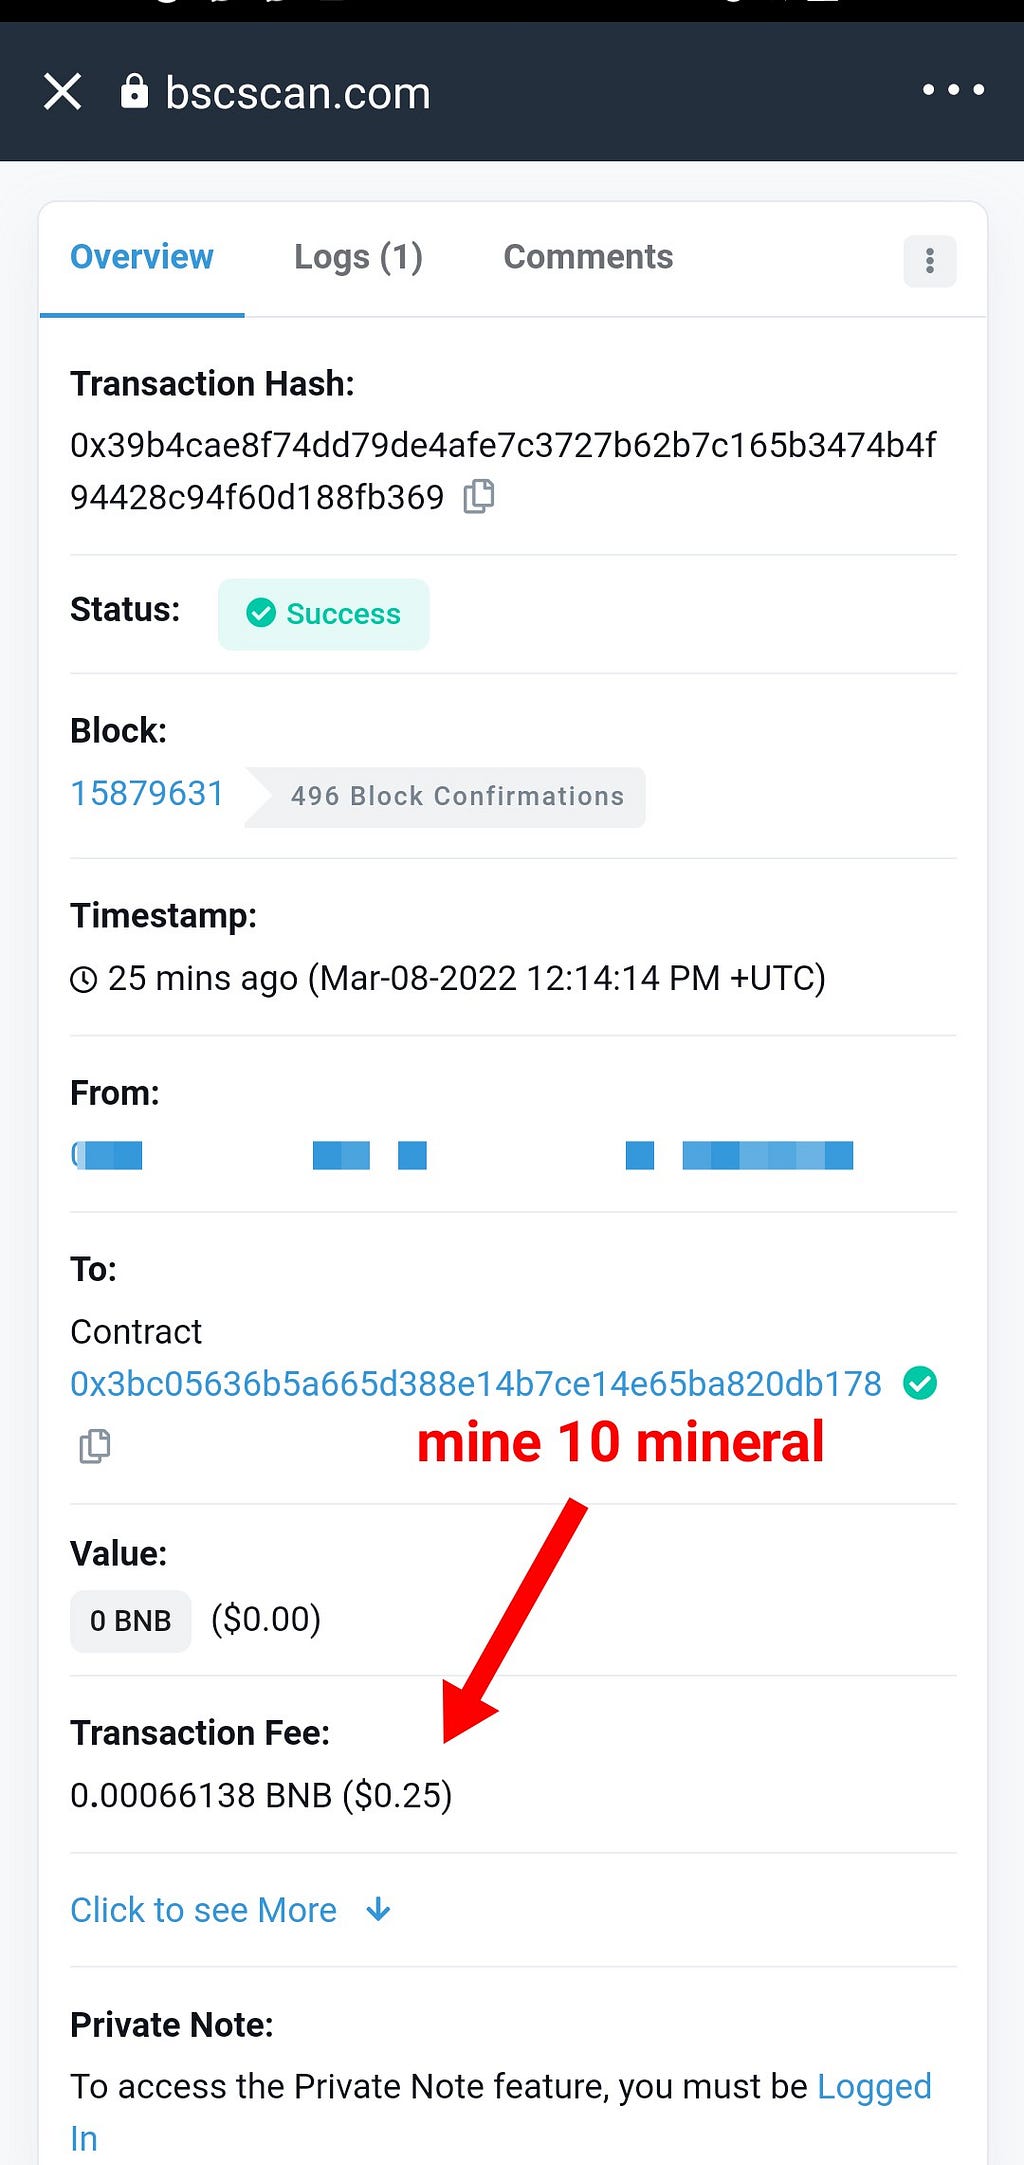
Task: Close the in-app browser with the X
Action: pyautogui.click(x=62, y=92)
